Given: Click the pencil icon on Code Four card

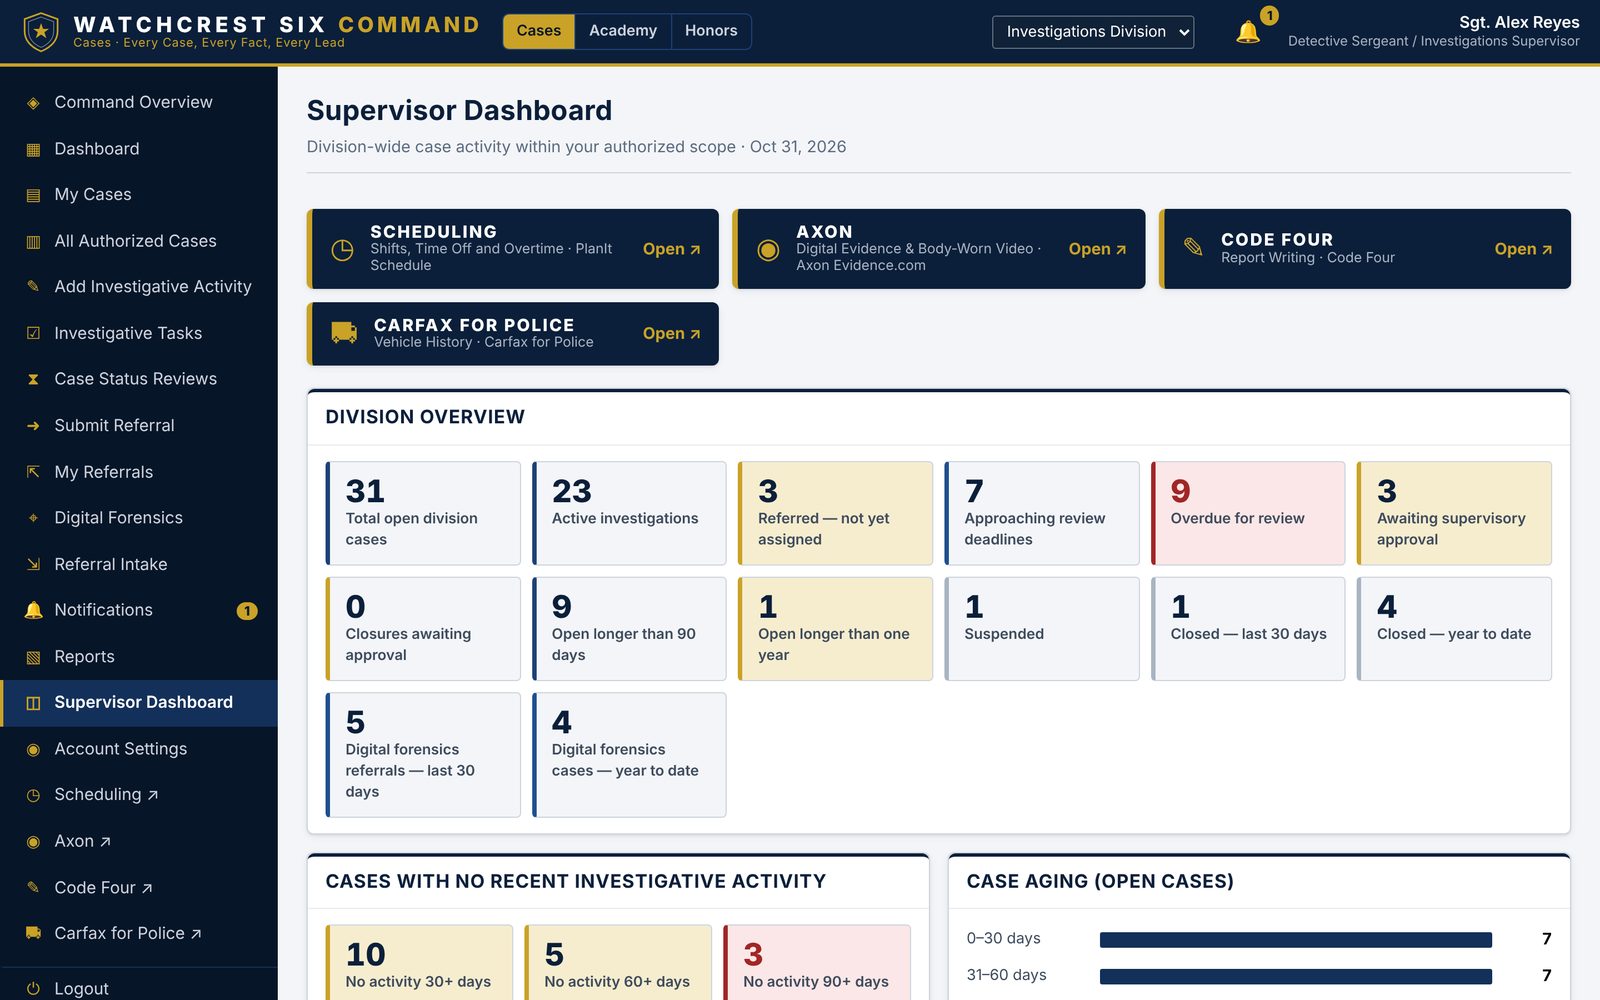Looking at the screenshot, I should point(1193,246).
